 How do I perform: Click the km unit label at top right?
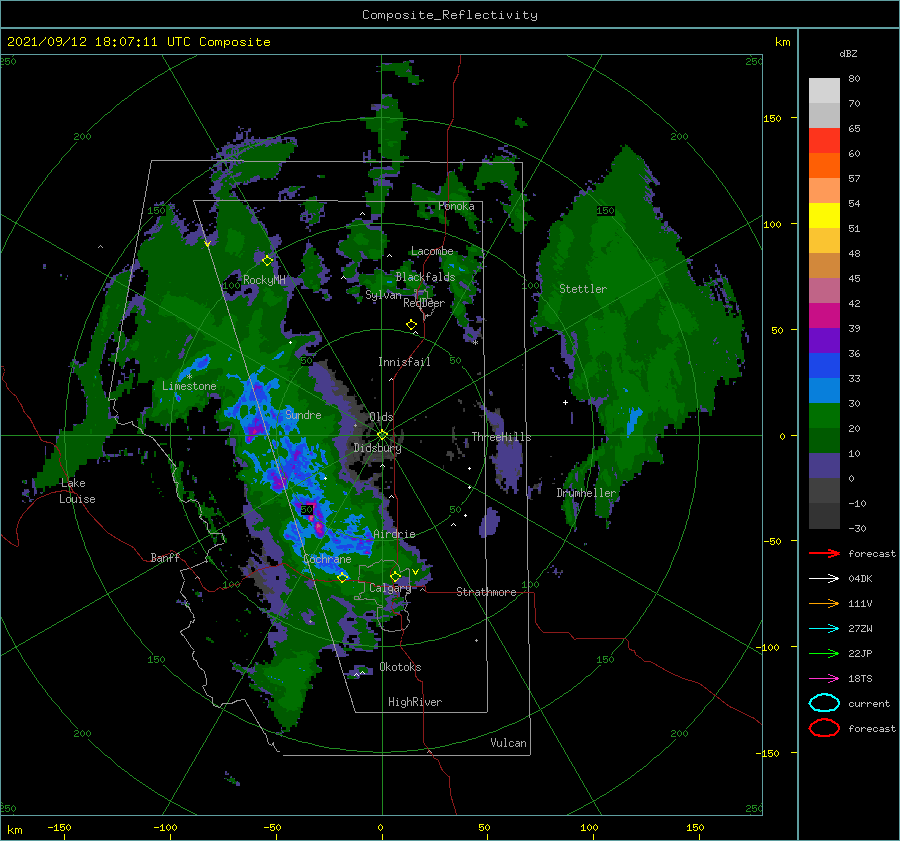point(782,42)
